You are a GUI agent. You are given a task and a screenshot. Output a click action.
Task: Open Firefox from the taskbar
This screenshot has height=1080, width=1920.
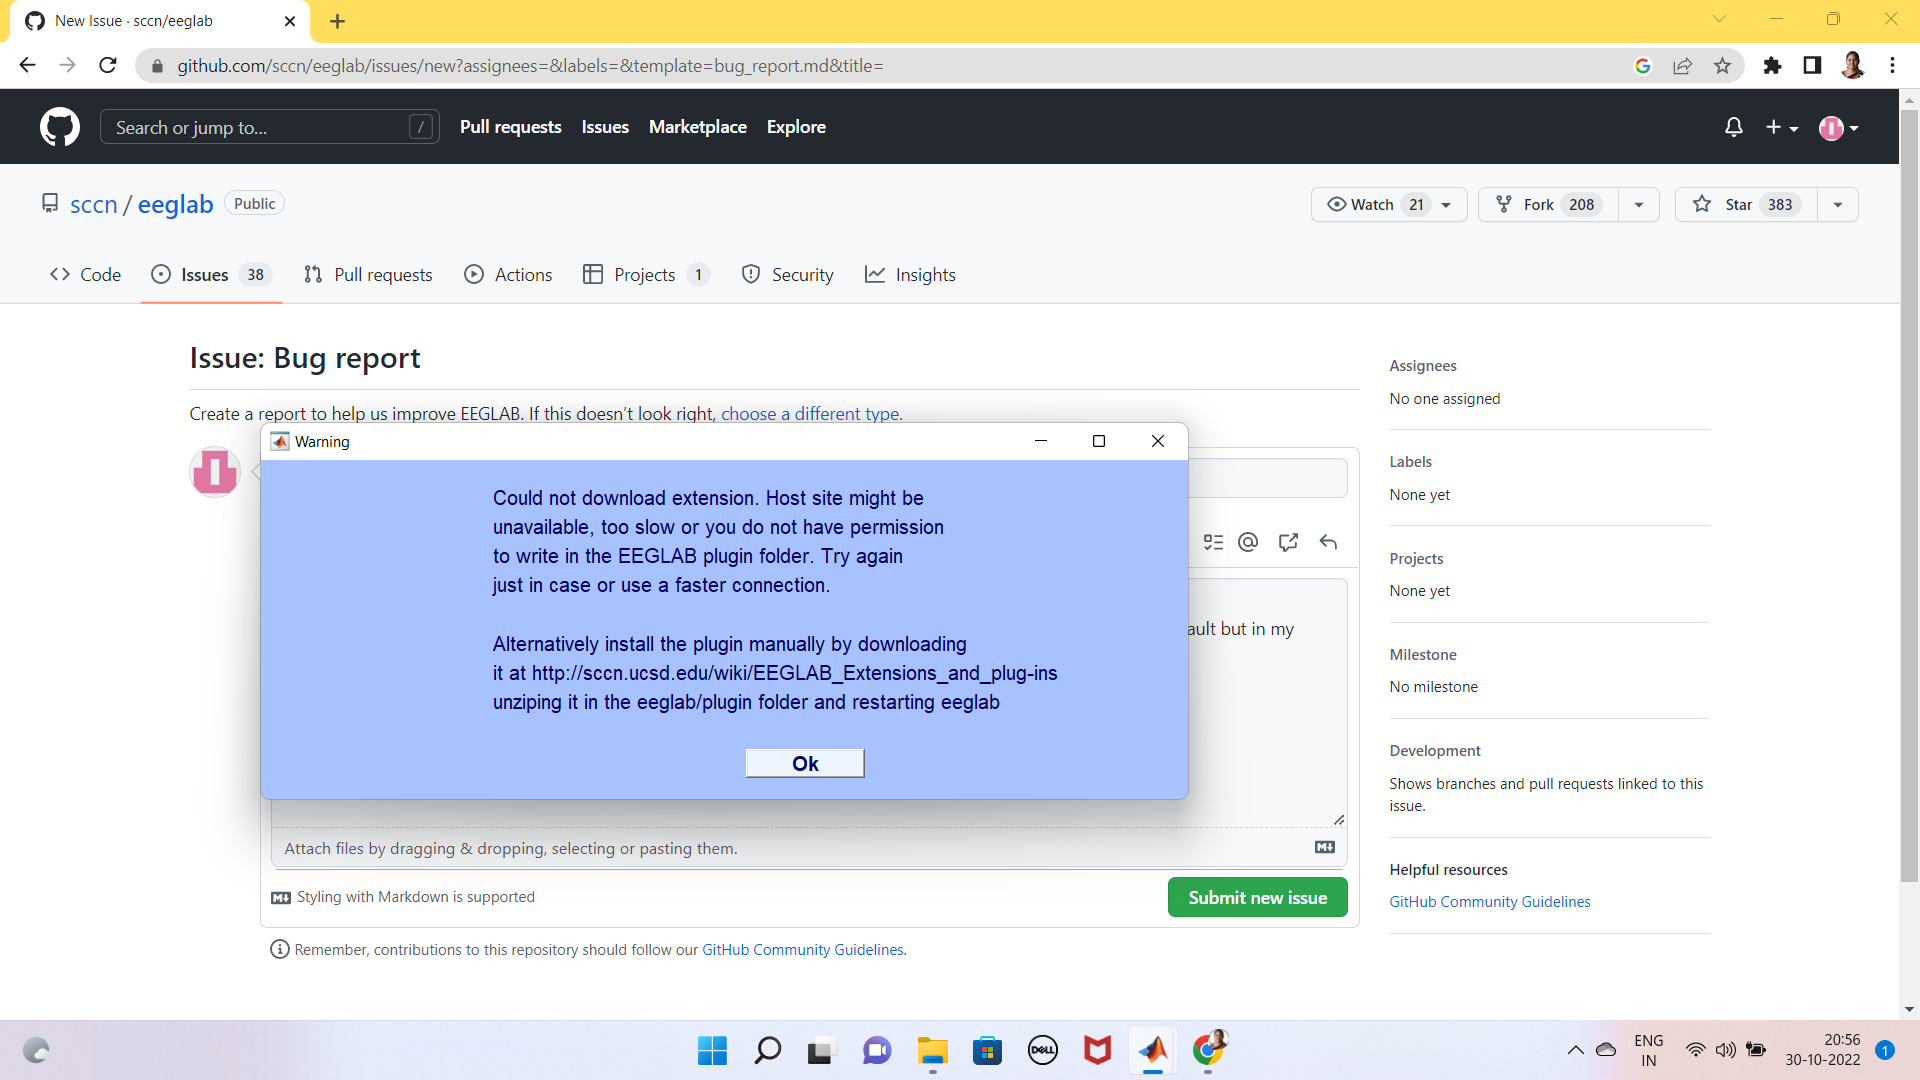tap(1208, 1050)
